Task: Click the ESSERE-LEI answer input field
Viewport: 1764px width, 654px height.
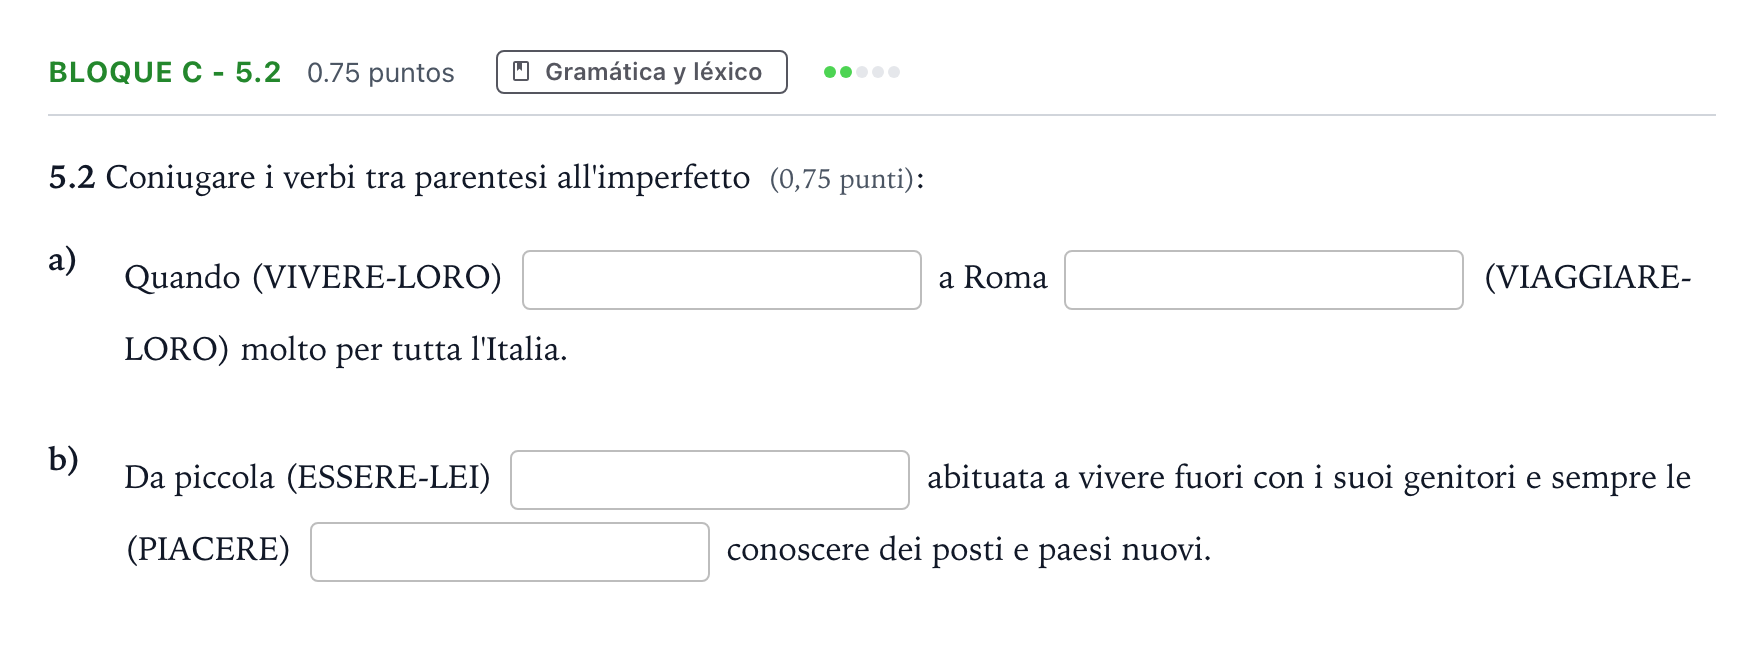Action: pyautogui.click(x=709, y=480)
